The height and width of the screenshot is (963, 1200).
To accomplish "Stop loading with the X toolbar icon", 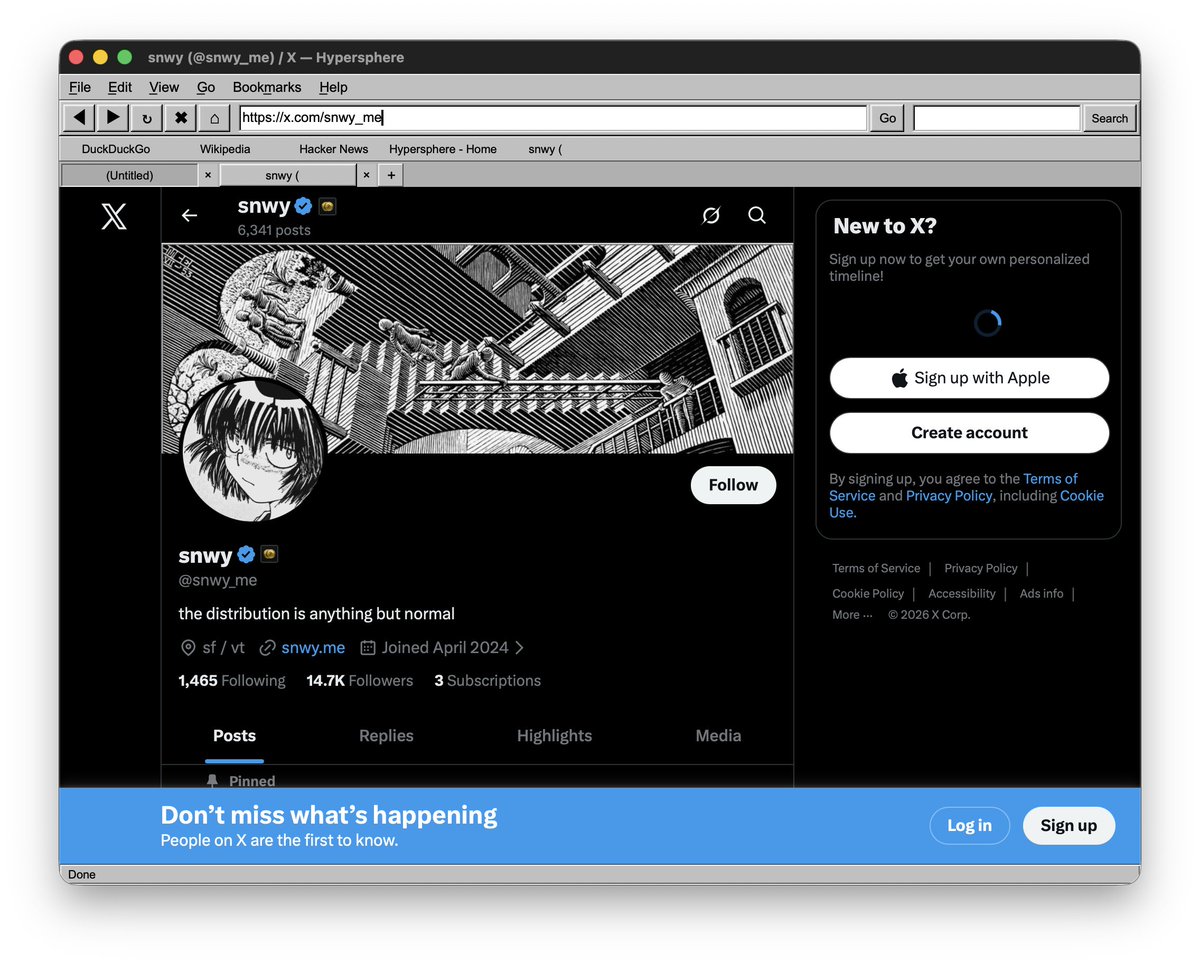I will pyautogui.click(x=180, y=118).
